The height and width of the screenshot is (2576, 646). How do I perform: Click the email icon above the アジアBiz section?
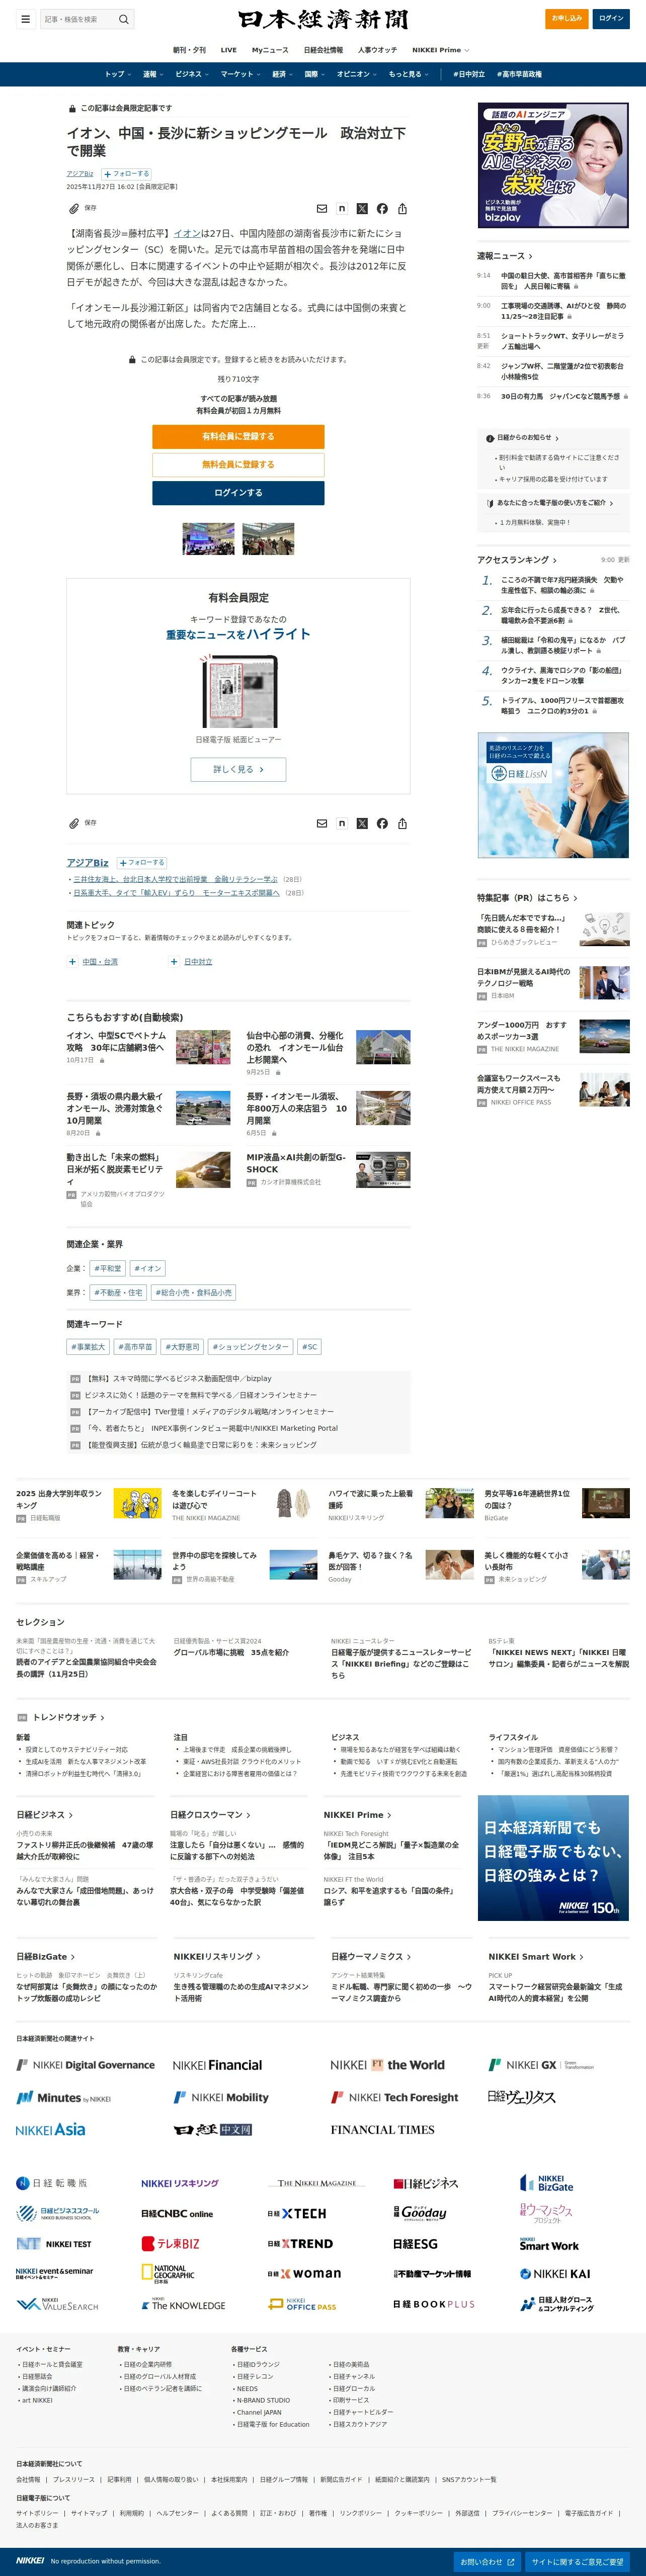[322, 824]
